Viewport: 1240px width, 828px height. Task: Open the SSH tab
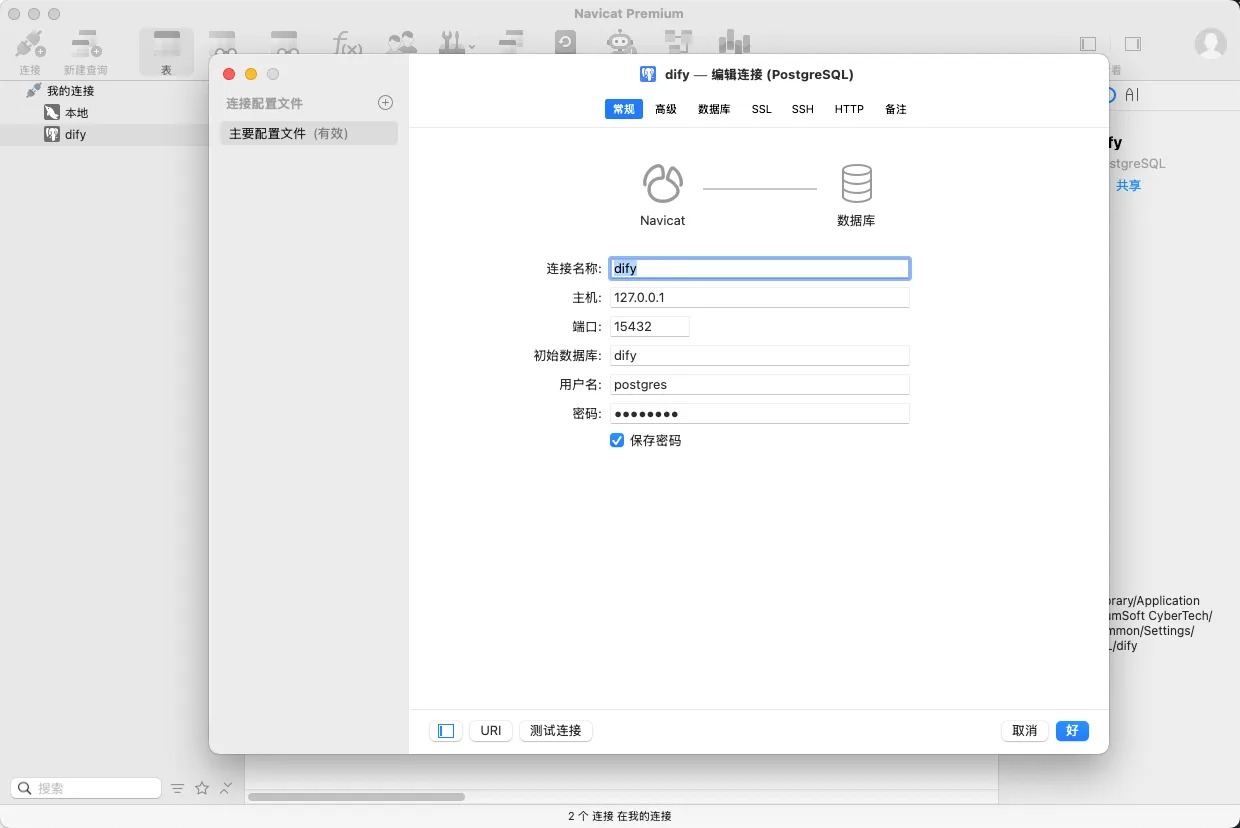tap(803, 109)
